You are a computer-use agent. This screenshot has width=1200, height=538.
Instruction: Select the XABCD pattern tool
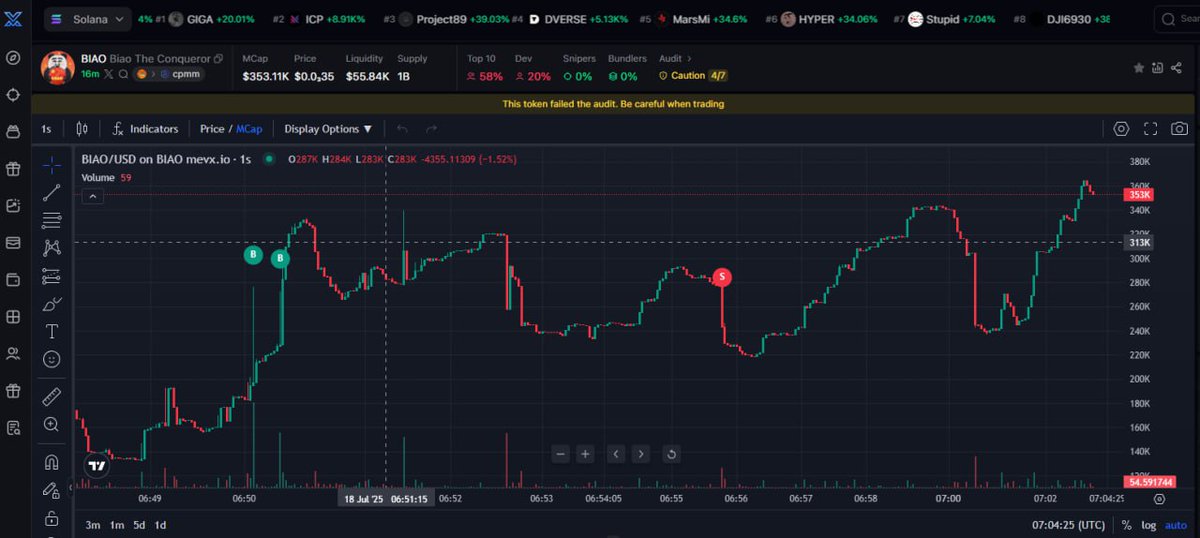[x=52, y=248]
